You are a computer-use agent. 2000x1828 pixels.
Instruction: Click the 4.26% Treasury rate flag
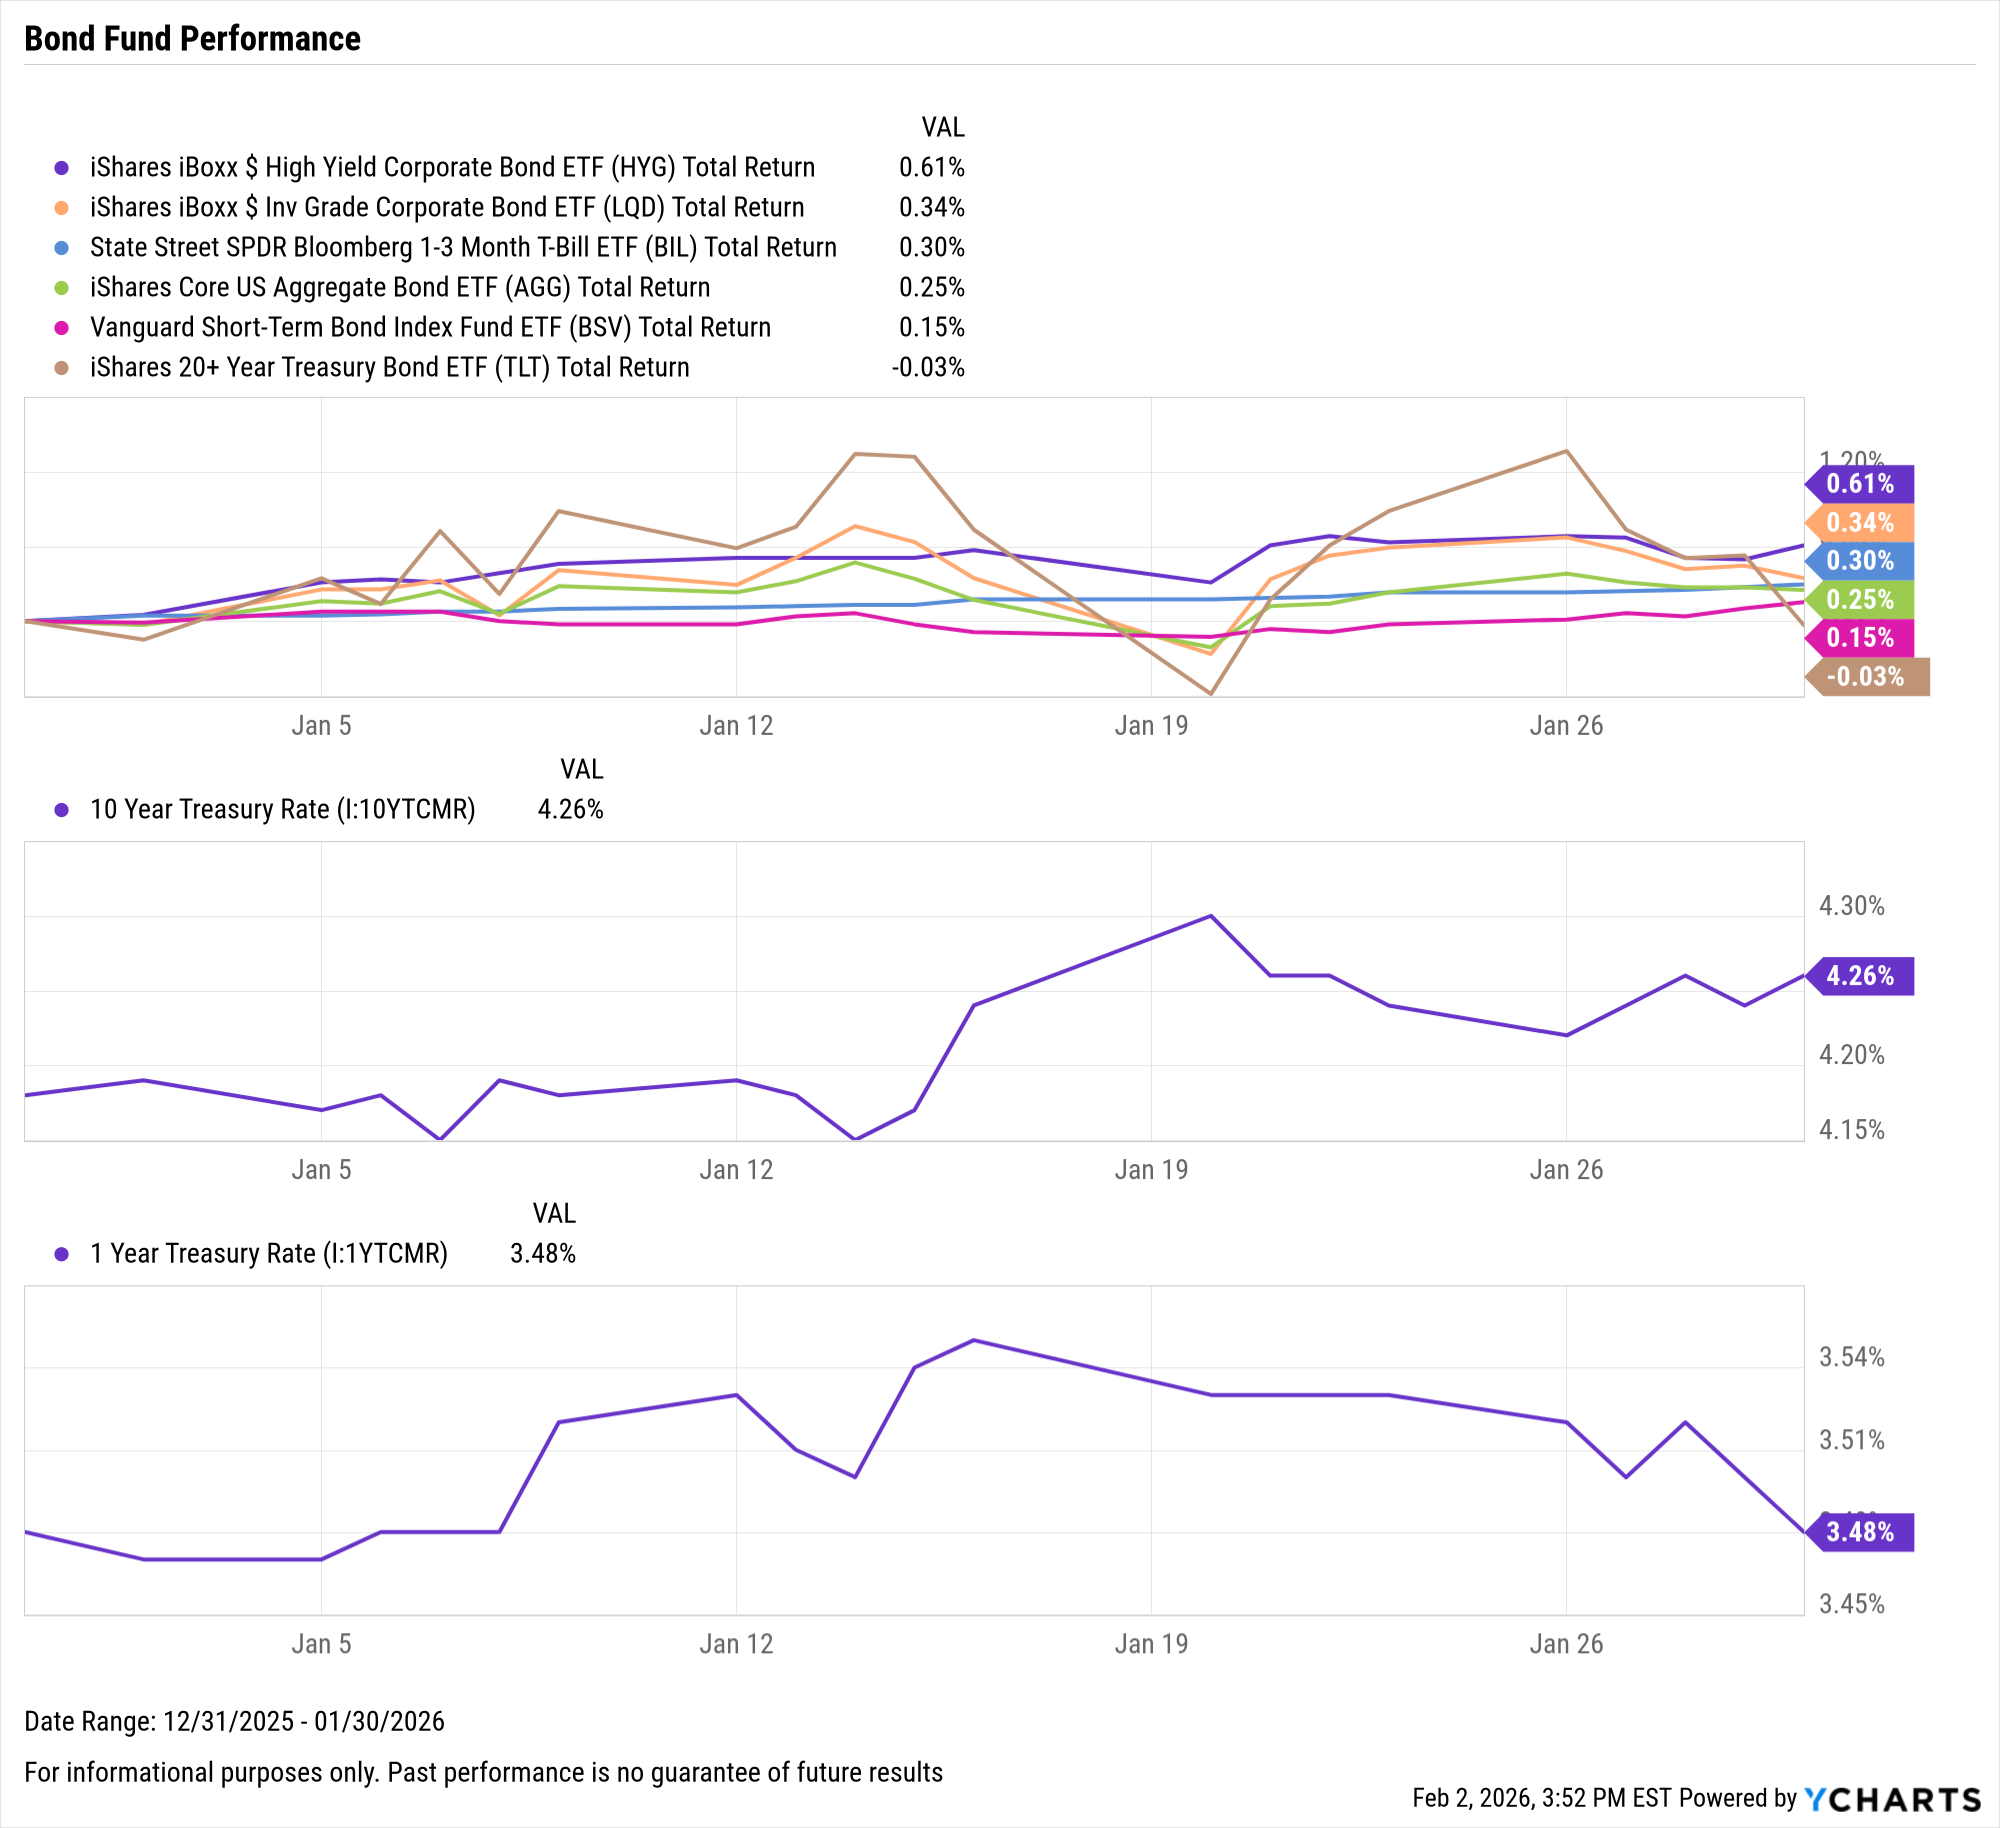click(x=1860, y=975)
